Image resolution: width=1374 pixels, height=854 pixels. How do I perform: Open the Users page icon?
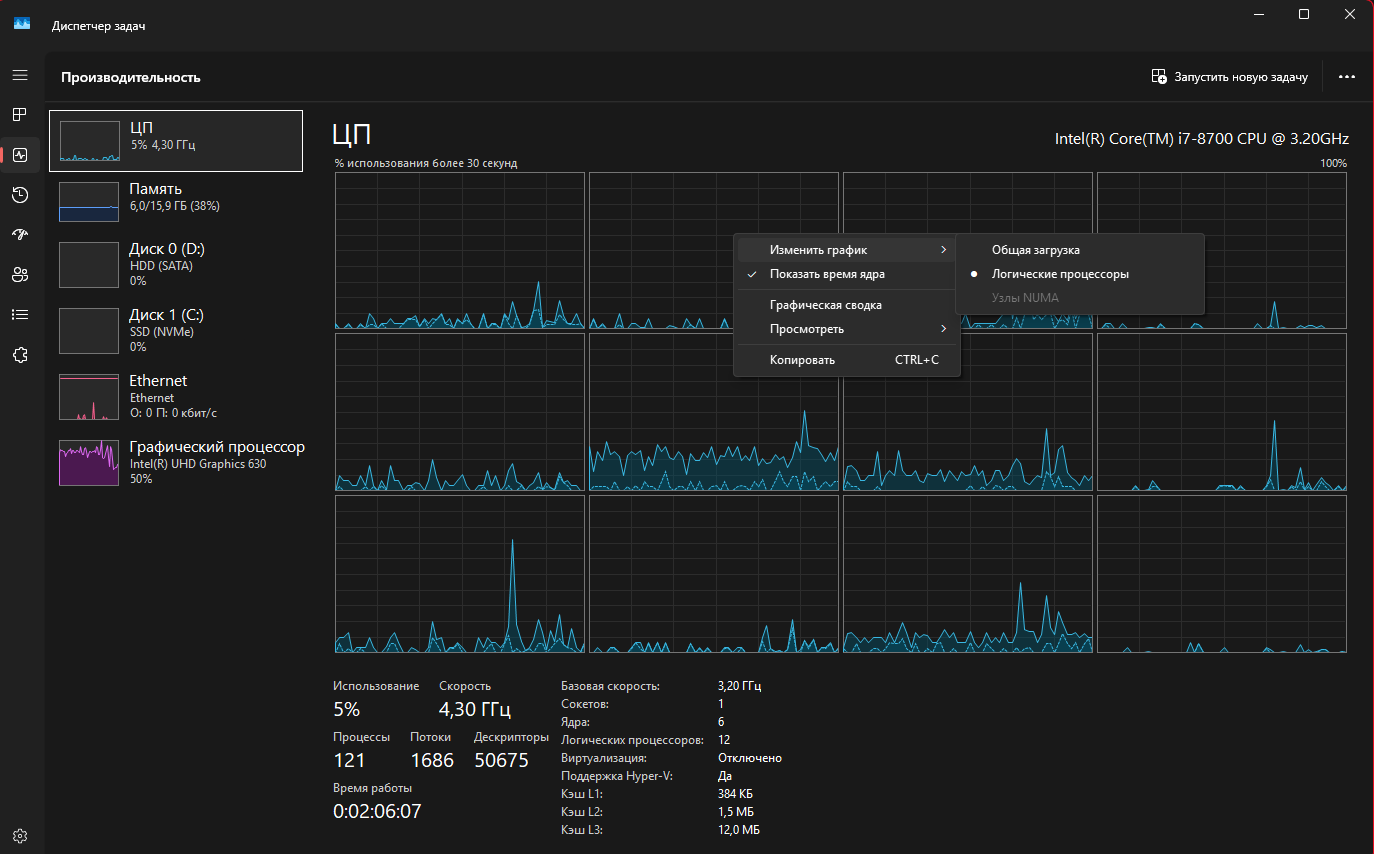pos(19,275)
